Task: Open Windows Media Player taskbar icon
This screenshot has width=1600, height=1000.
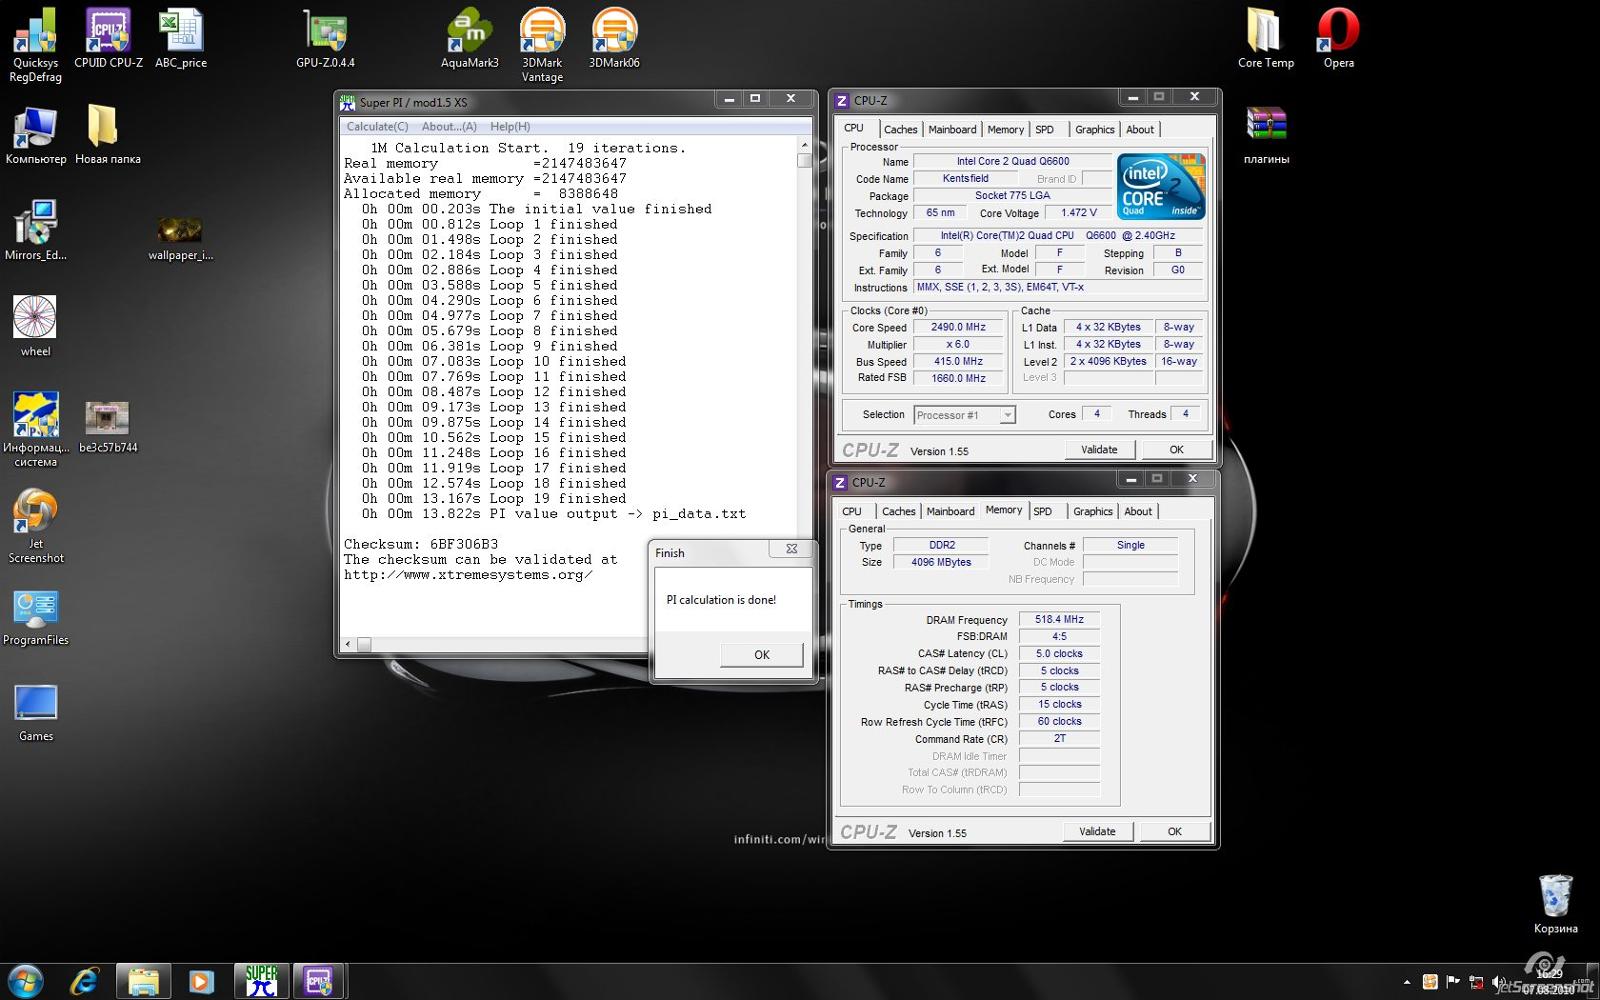Action: coord(201,981)
